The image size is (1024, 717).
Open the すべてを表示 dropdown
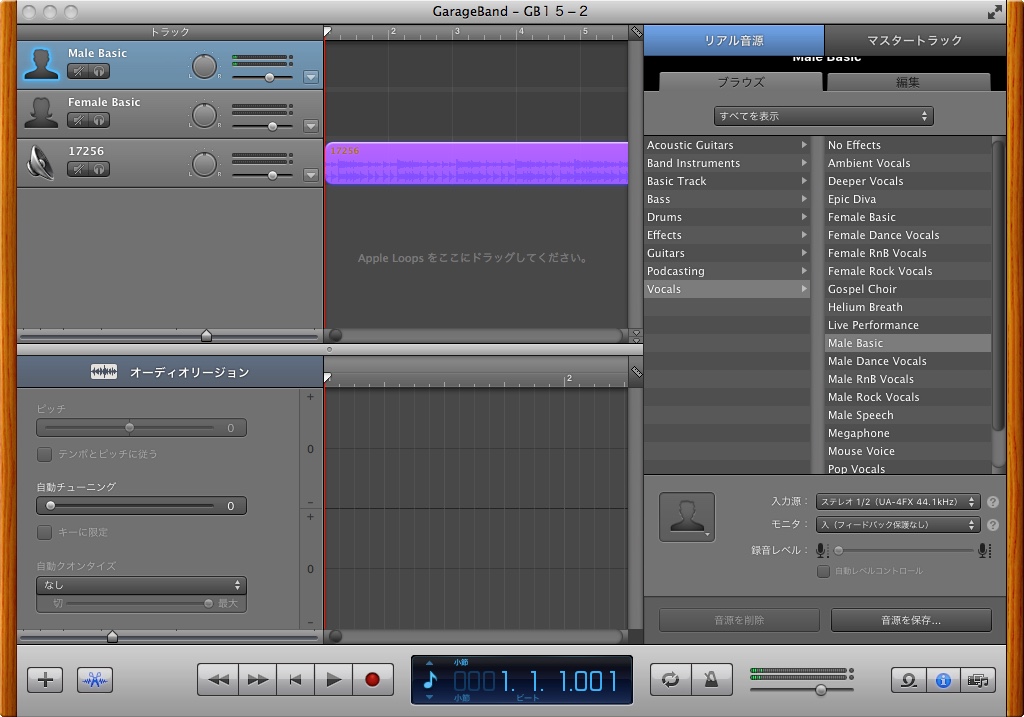(824, 116)
